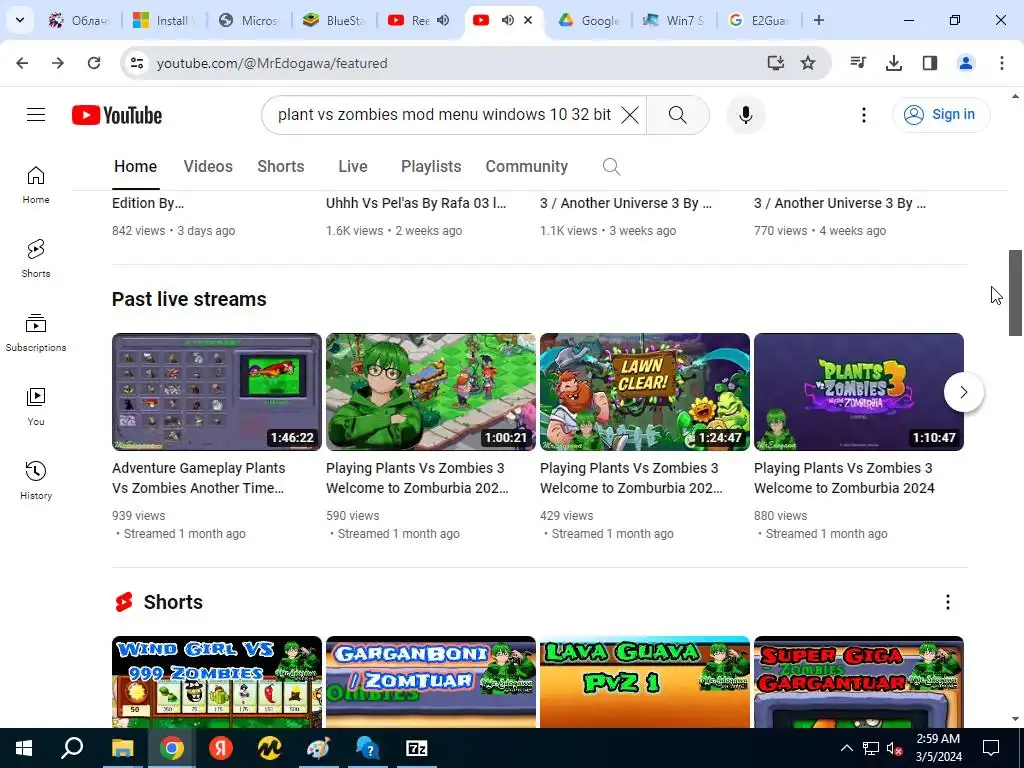The image size is (1024, 768).
Task: Open title Adventure Gameplay Plants Vs Zombies
Action: [x=199, y=478]
